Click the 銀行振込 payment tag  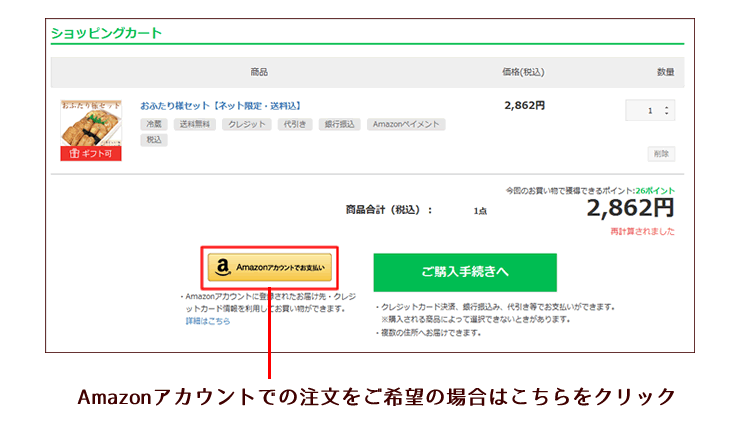340,125
